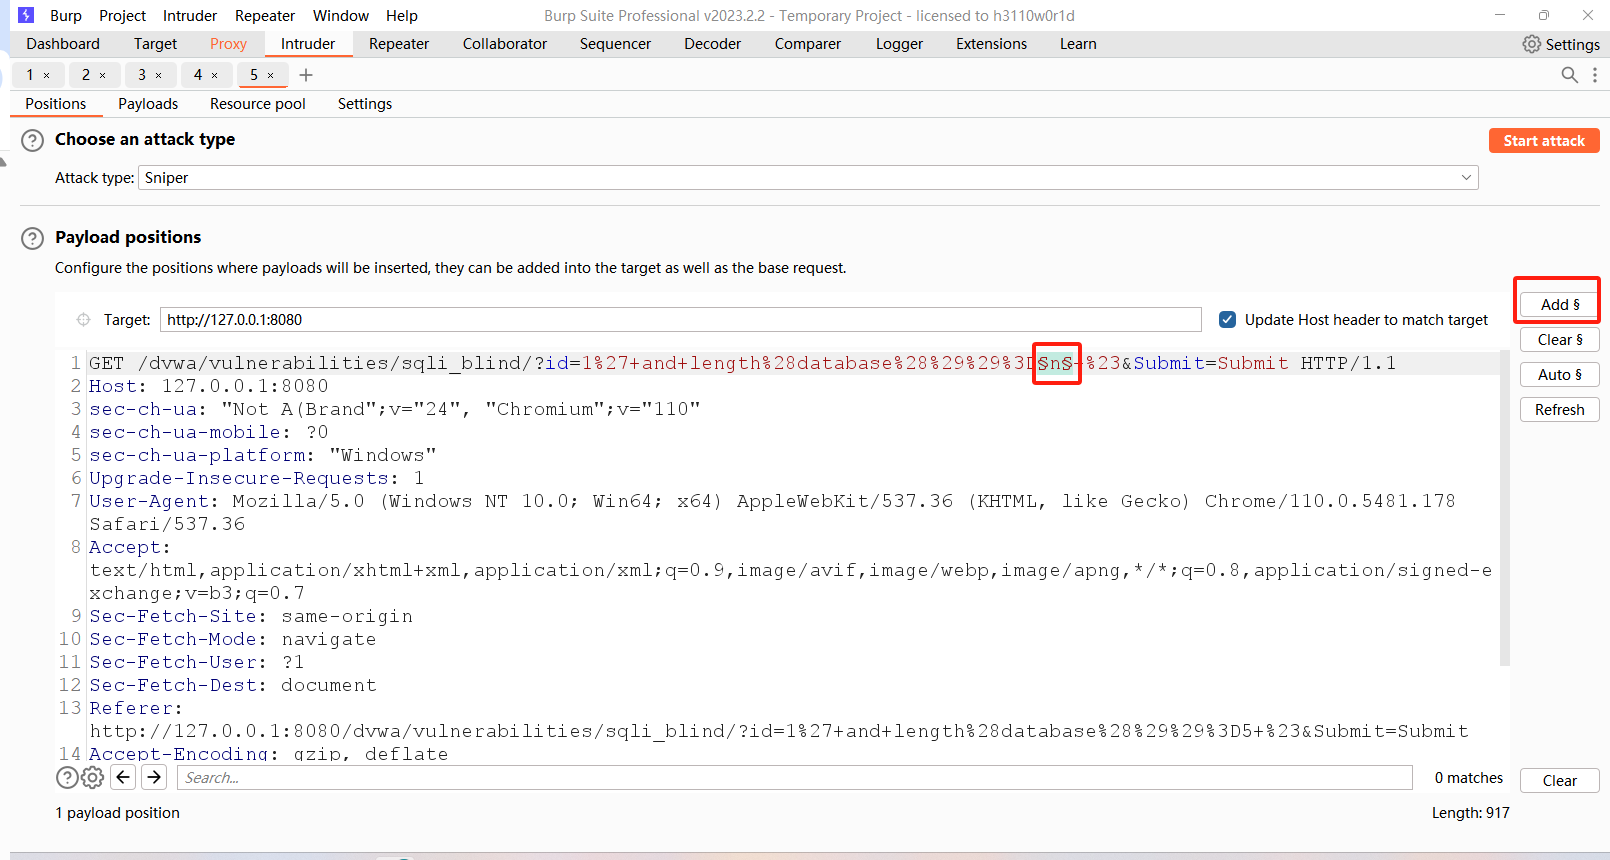
Task: Switch to the Positions sub-tab
Action: [x=56, y=104]
